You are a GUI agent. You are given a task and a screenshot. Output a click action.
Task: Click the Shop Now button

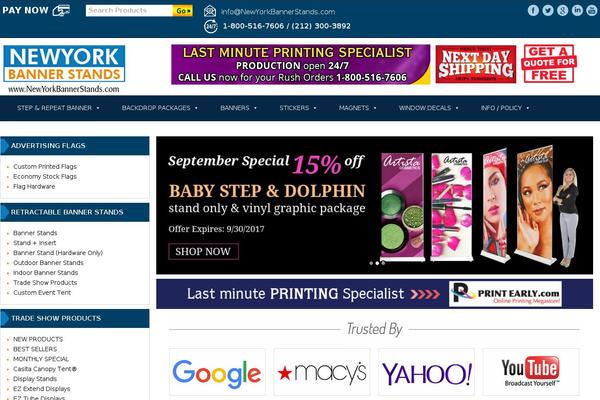click(x=203, y=251)
